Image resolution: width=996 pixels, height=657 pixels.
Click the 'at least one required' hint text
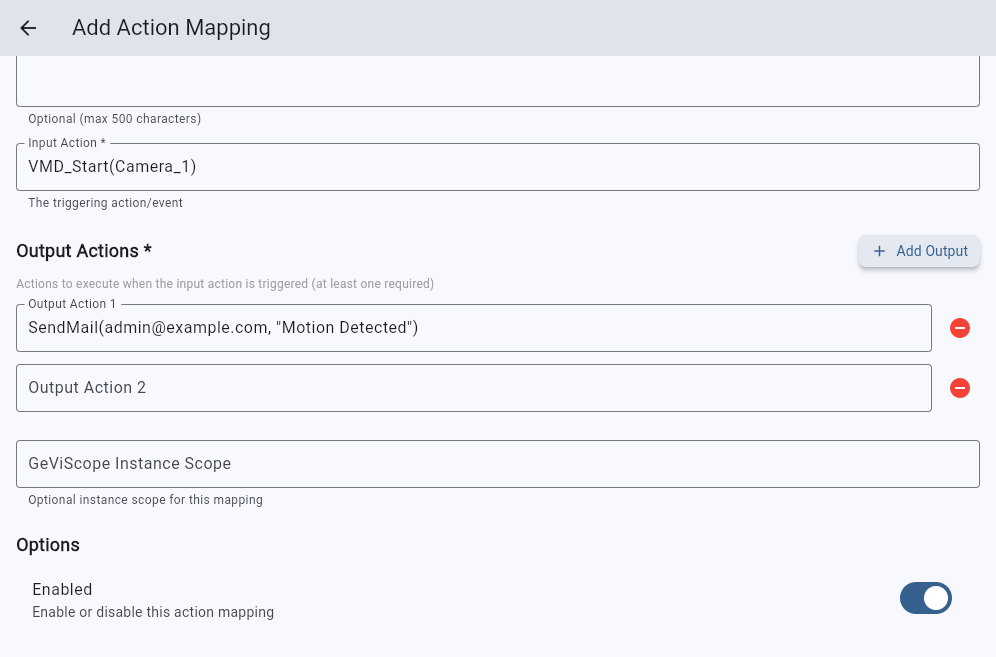click(370, 284)
